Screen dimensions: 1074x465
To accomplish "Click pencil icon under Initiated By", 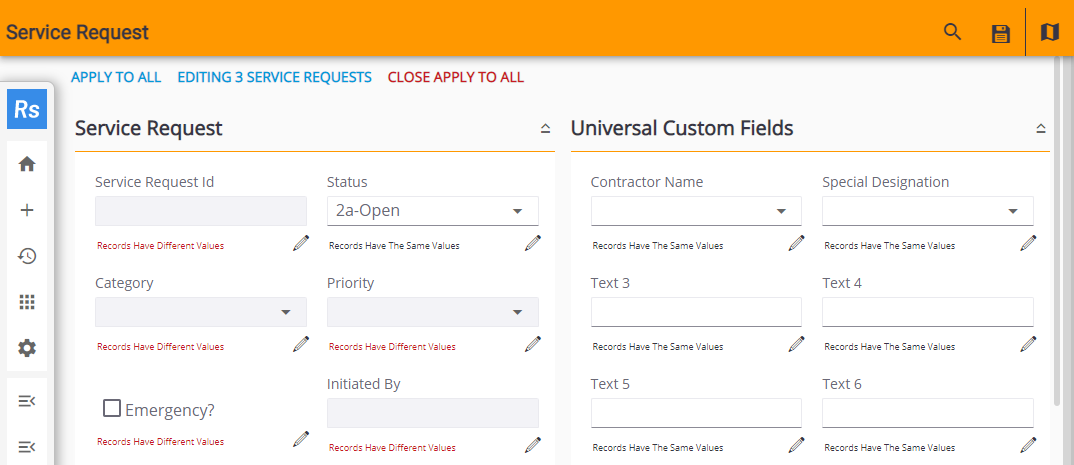I will [x=533, y=445].
